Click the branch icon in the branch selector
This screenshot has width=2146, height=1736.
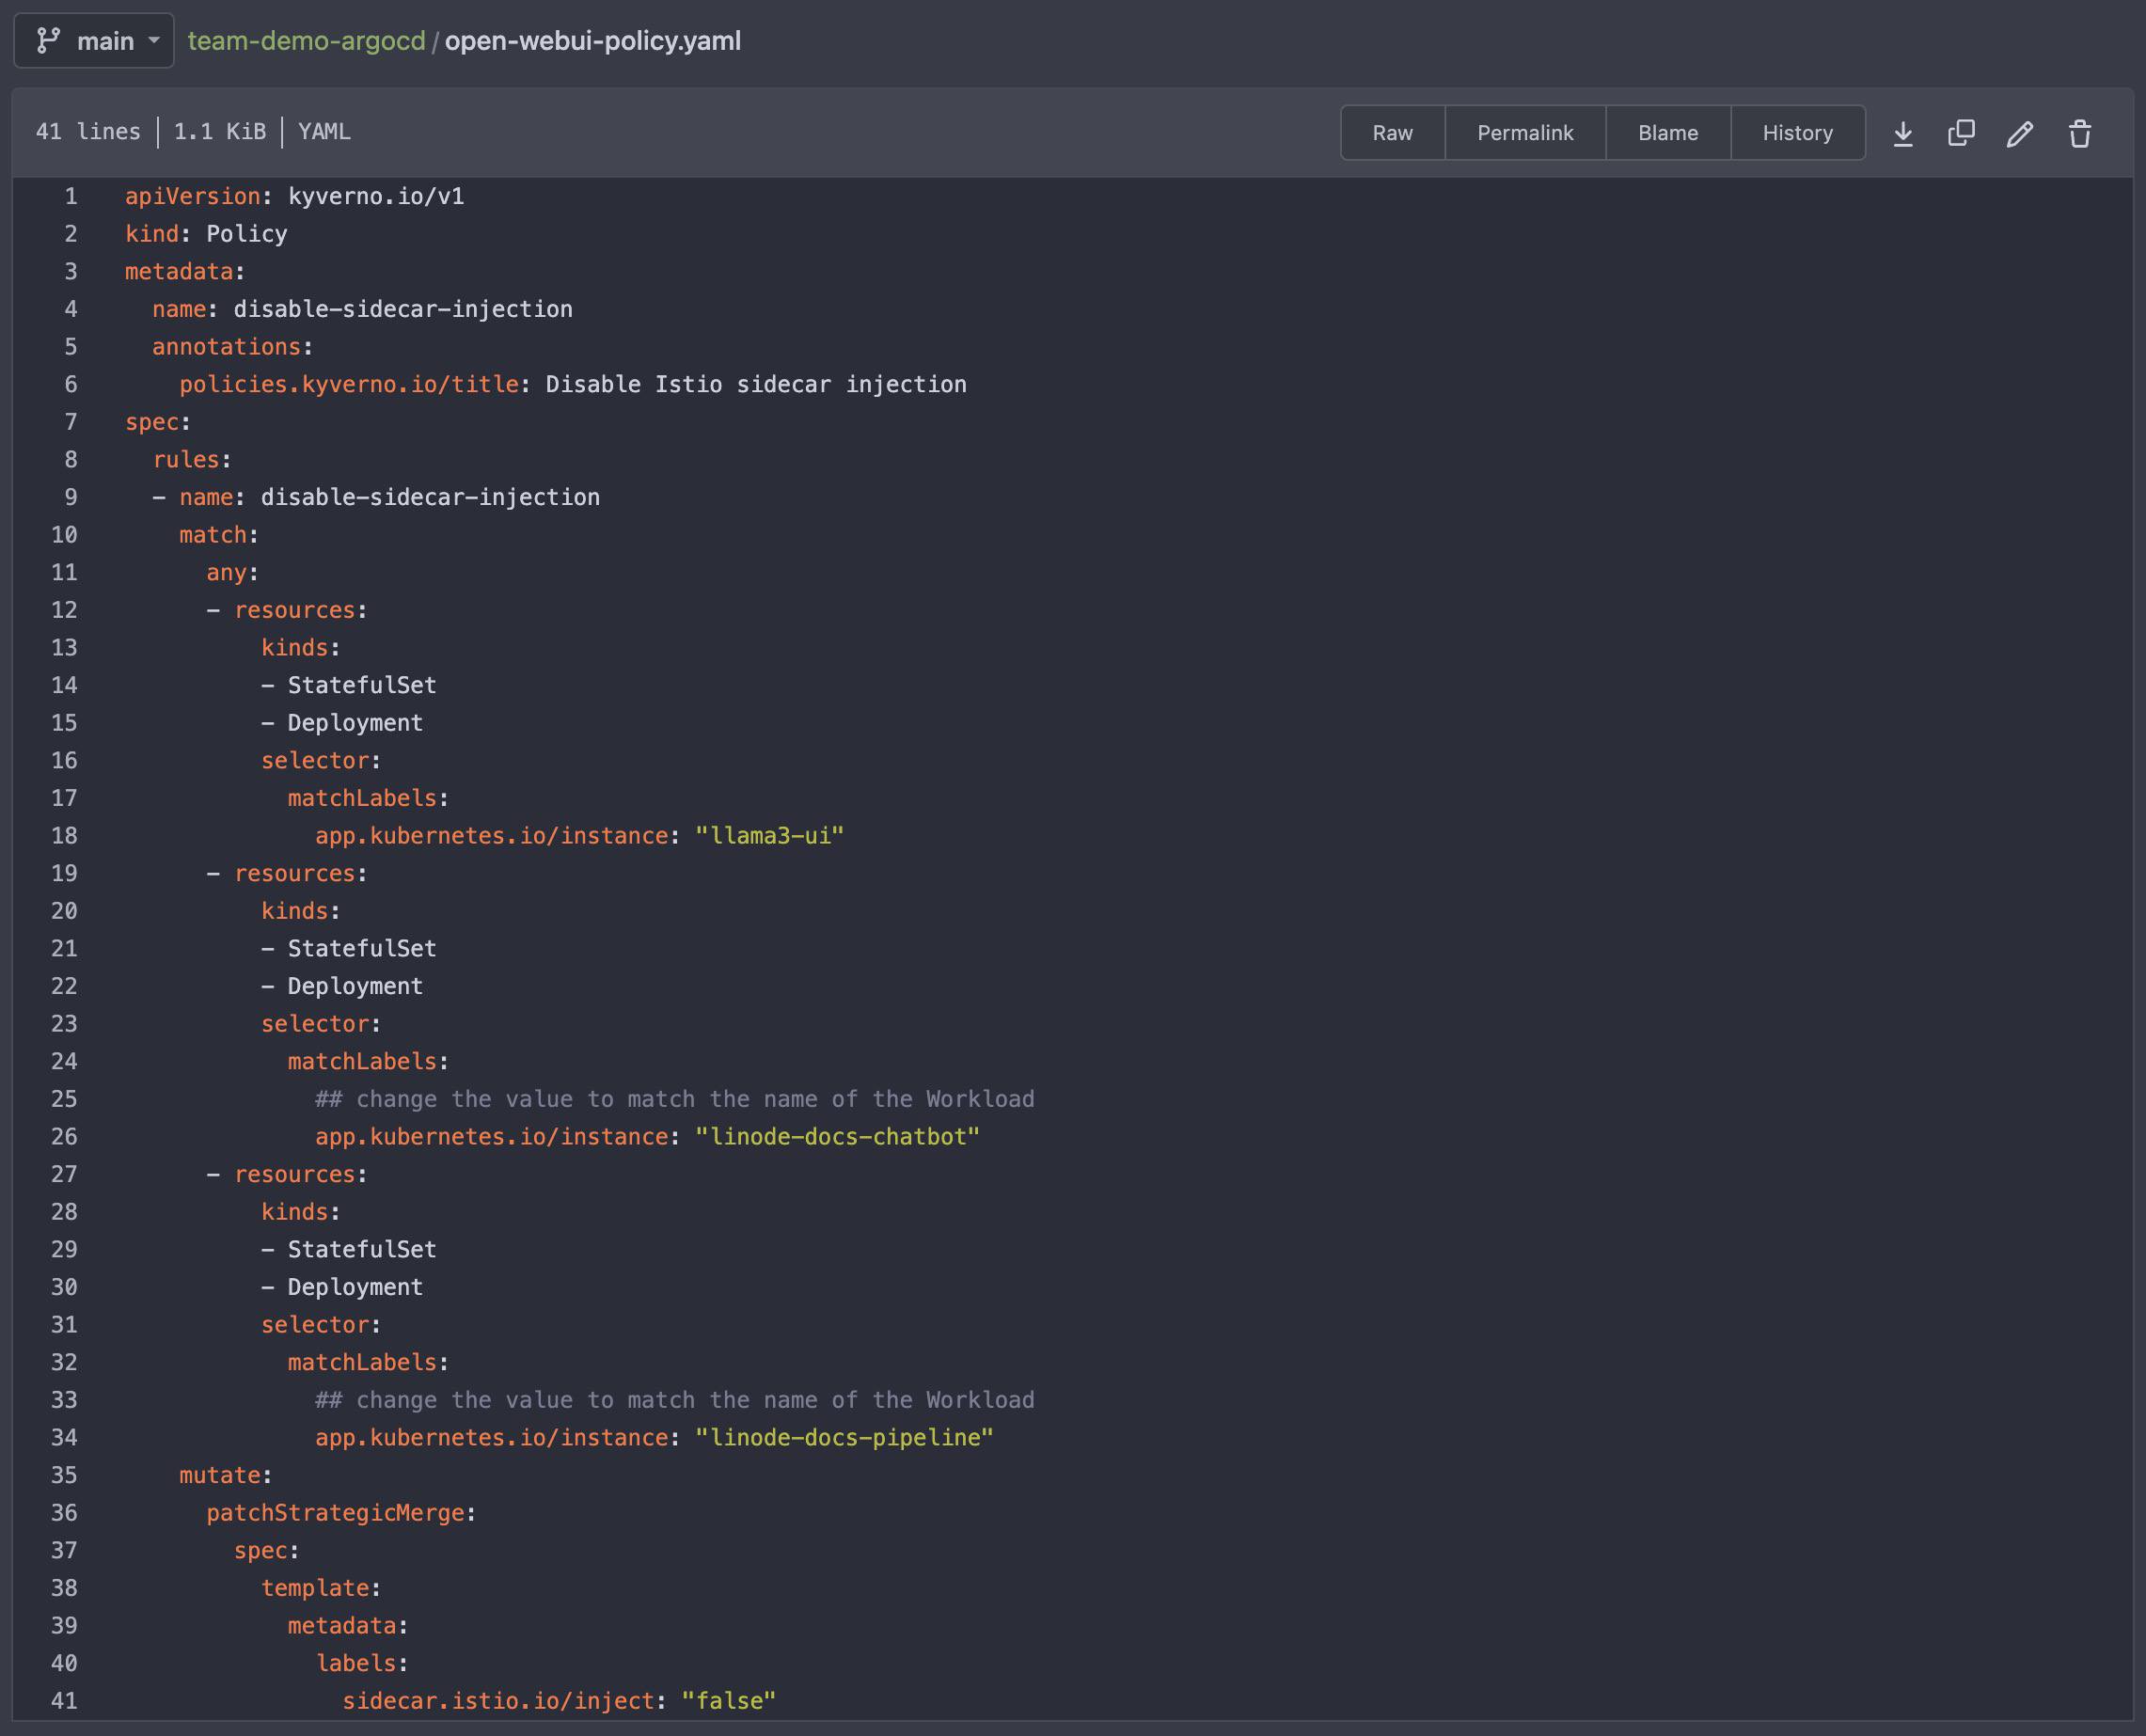tap(48, 40)
